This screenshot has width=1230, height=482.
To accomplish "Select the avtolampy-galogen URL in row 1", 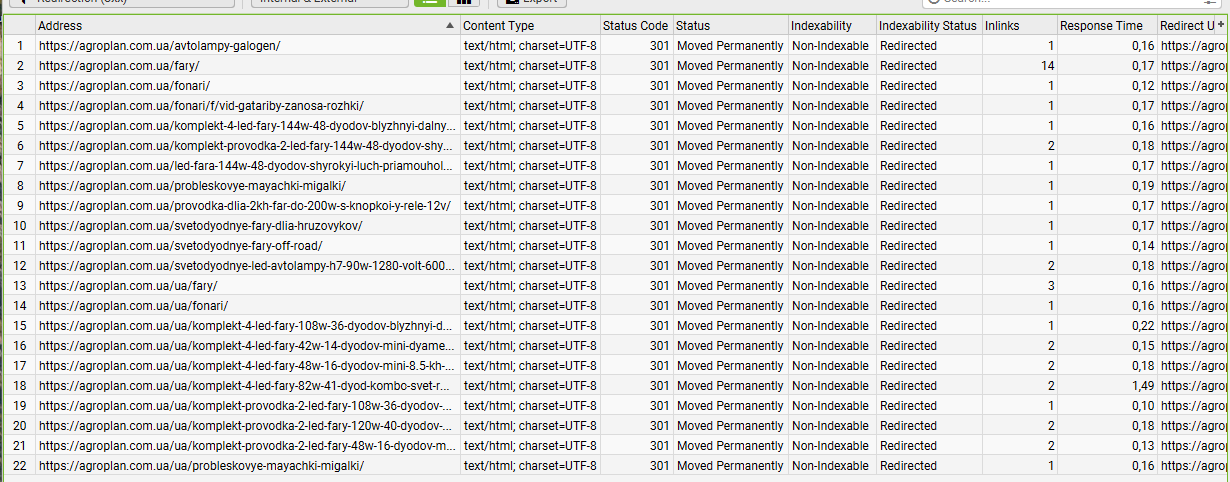I will (160, 46).
